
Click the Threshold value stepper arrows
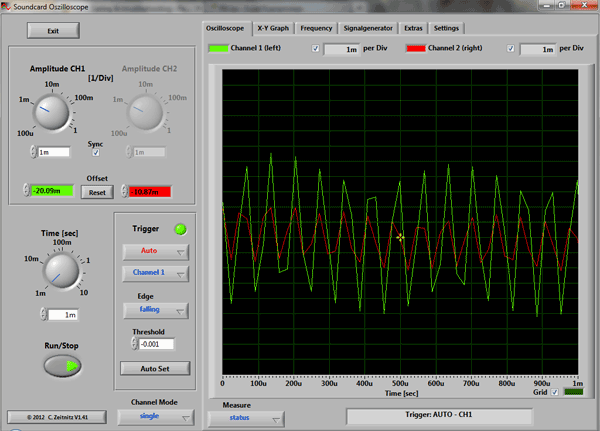point(135,344)
